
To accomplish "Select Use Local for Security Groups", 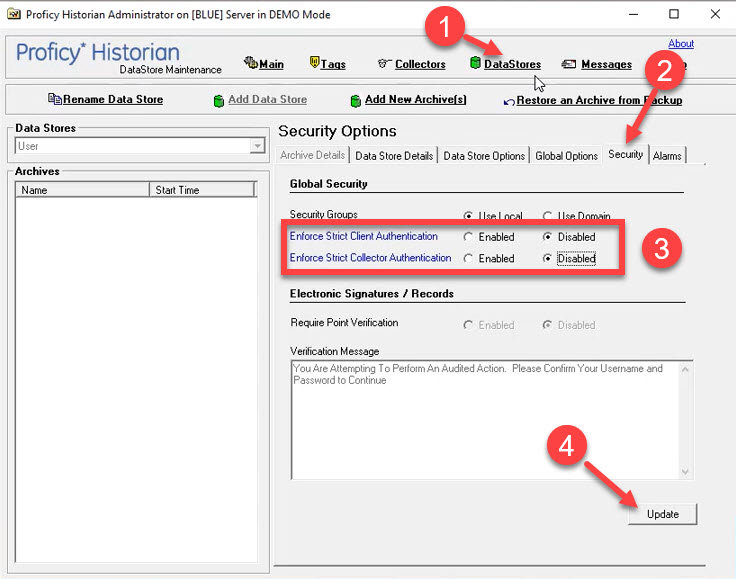I will click(468, 216).
